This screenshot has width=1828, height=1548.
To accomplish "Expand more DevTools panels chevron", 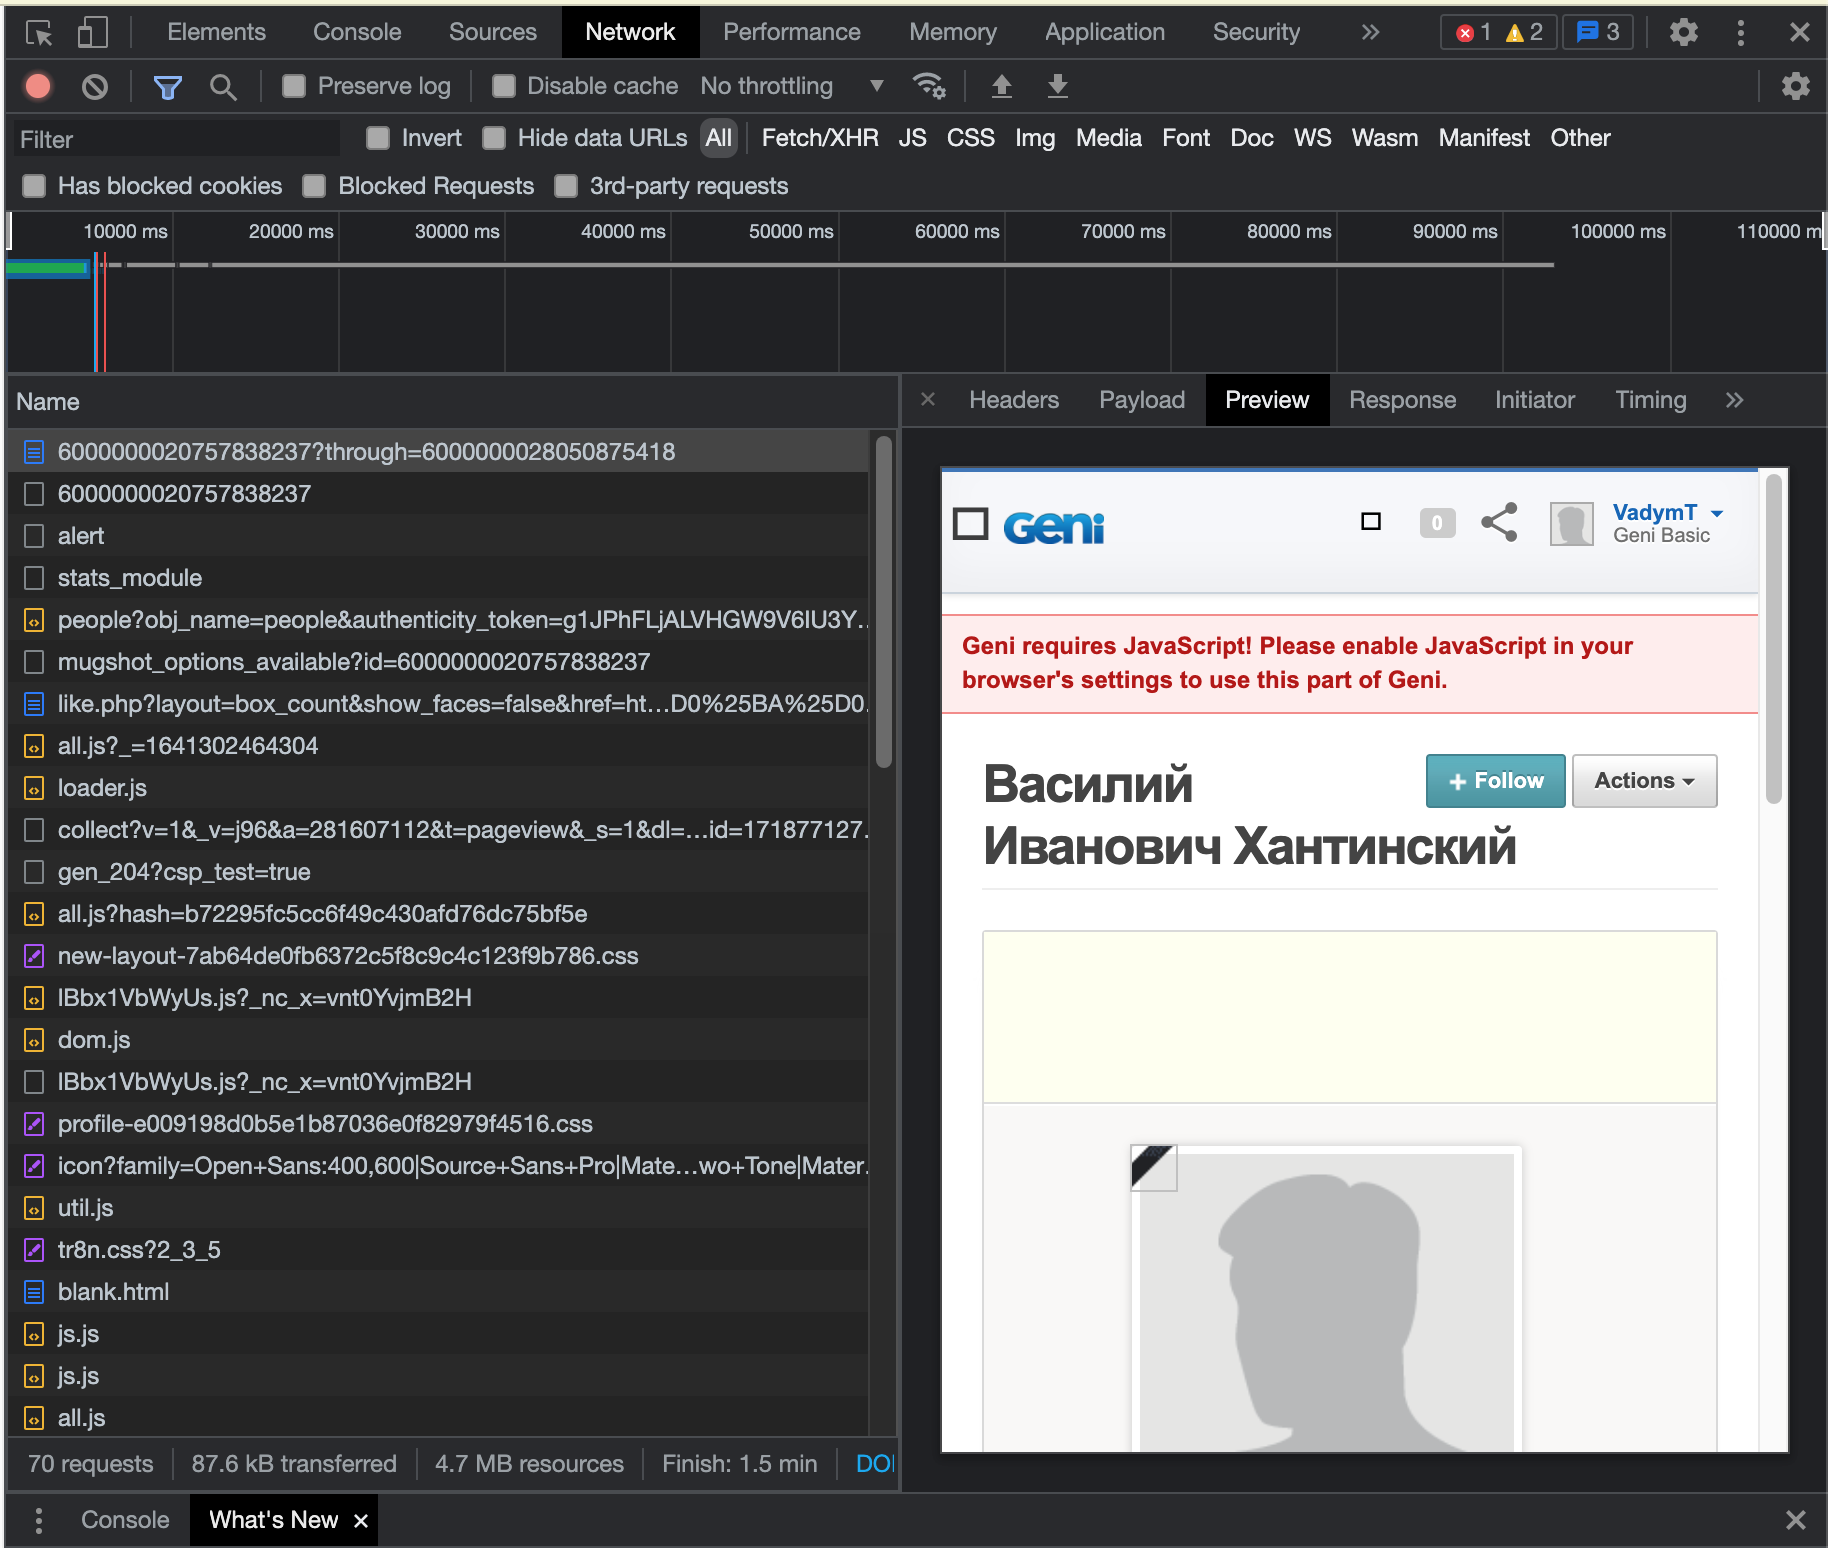I will point(1370,33).
